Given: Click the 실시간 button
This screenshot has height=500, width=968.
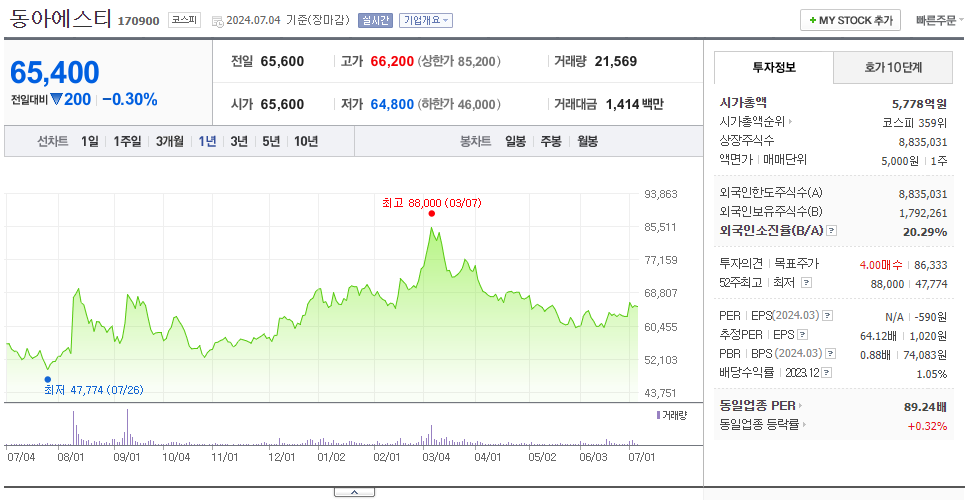Looking at the screenshot, I should (x=375, y=20).
